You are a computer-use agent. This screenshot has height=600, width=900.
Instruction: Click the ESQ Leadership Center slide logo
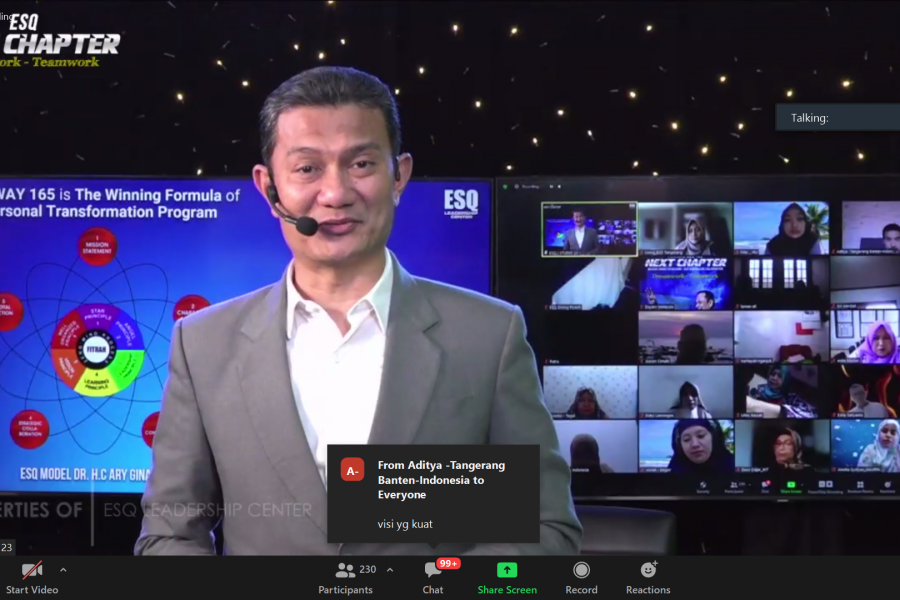click(460, 201)
